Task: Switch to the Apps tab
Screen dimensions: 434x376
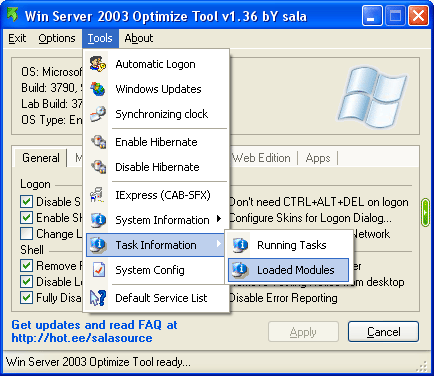Action: 318,158
